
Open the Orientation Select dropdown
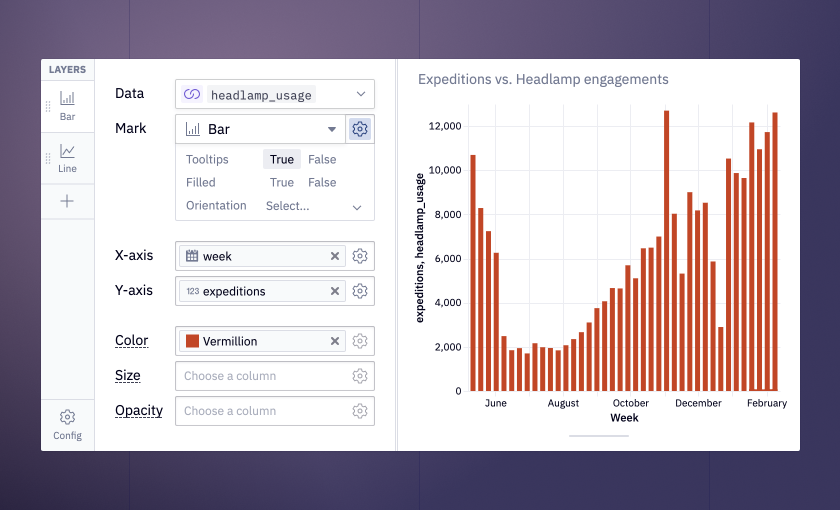click(313, 206)
